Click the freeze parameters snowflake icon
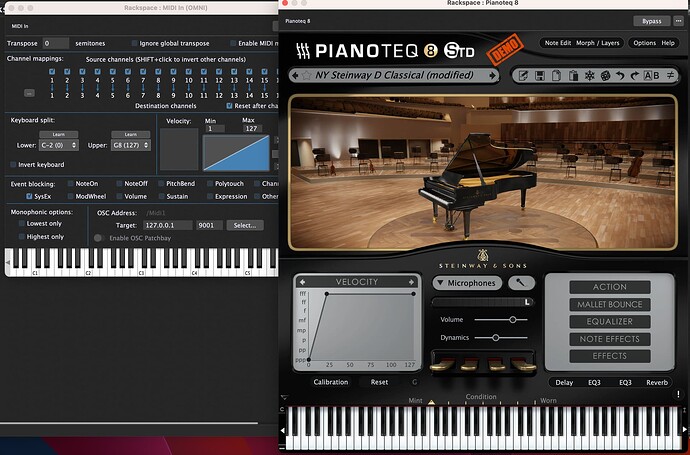The width and height of the screenshot is (690, 455). [589, 76]
